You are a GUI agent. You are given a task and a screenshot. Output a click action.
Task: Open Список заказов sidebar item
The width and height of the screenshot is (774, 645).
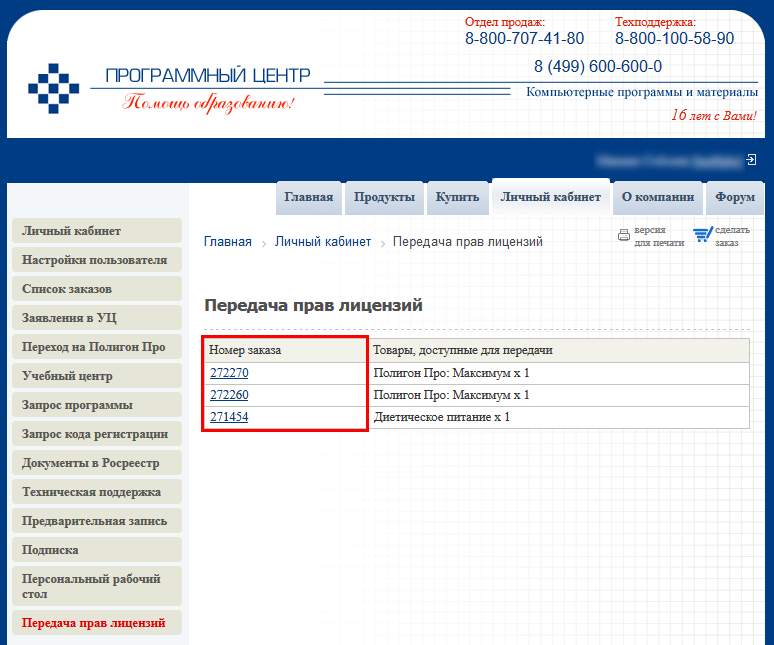[97, 289]
